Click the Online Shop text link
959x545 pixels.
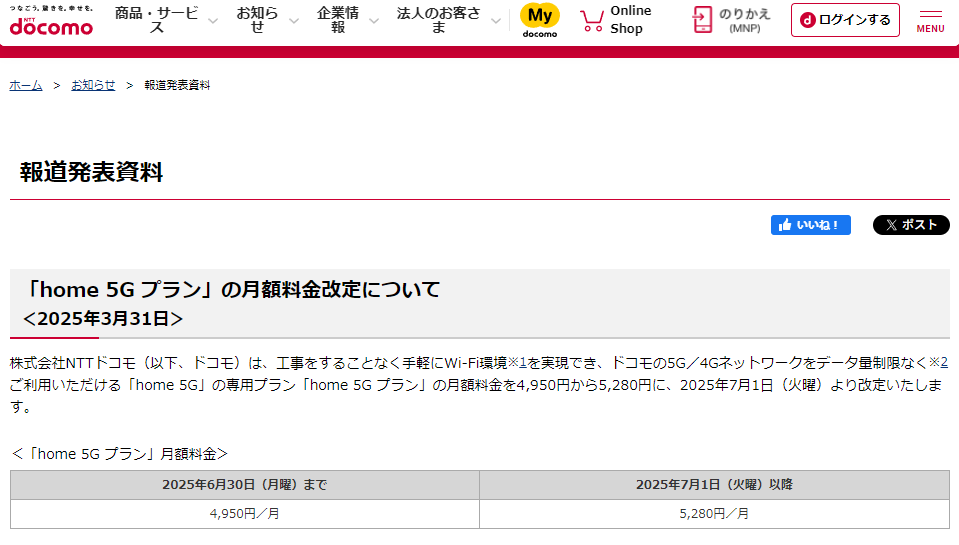631,20
